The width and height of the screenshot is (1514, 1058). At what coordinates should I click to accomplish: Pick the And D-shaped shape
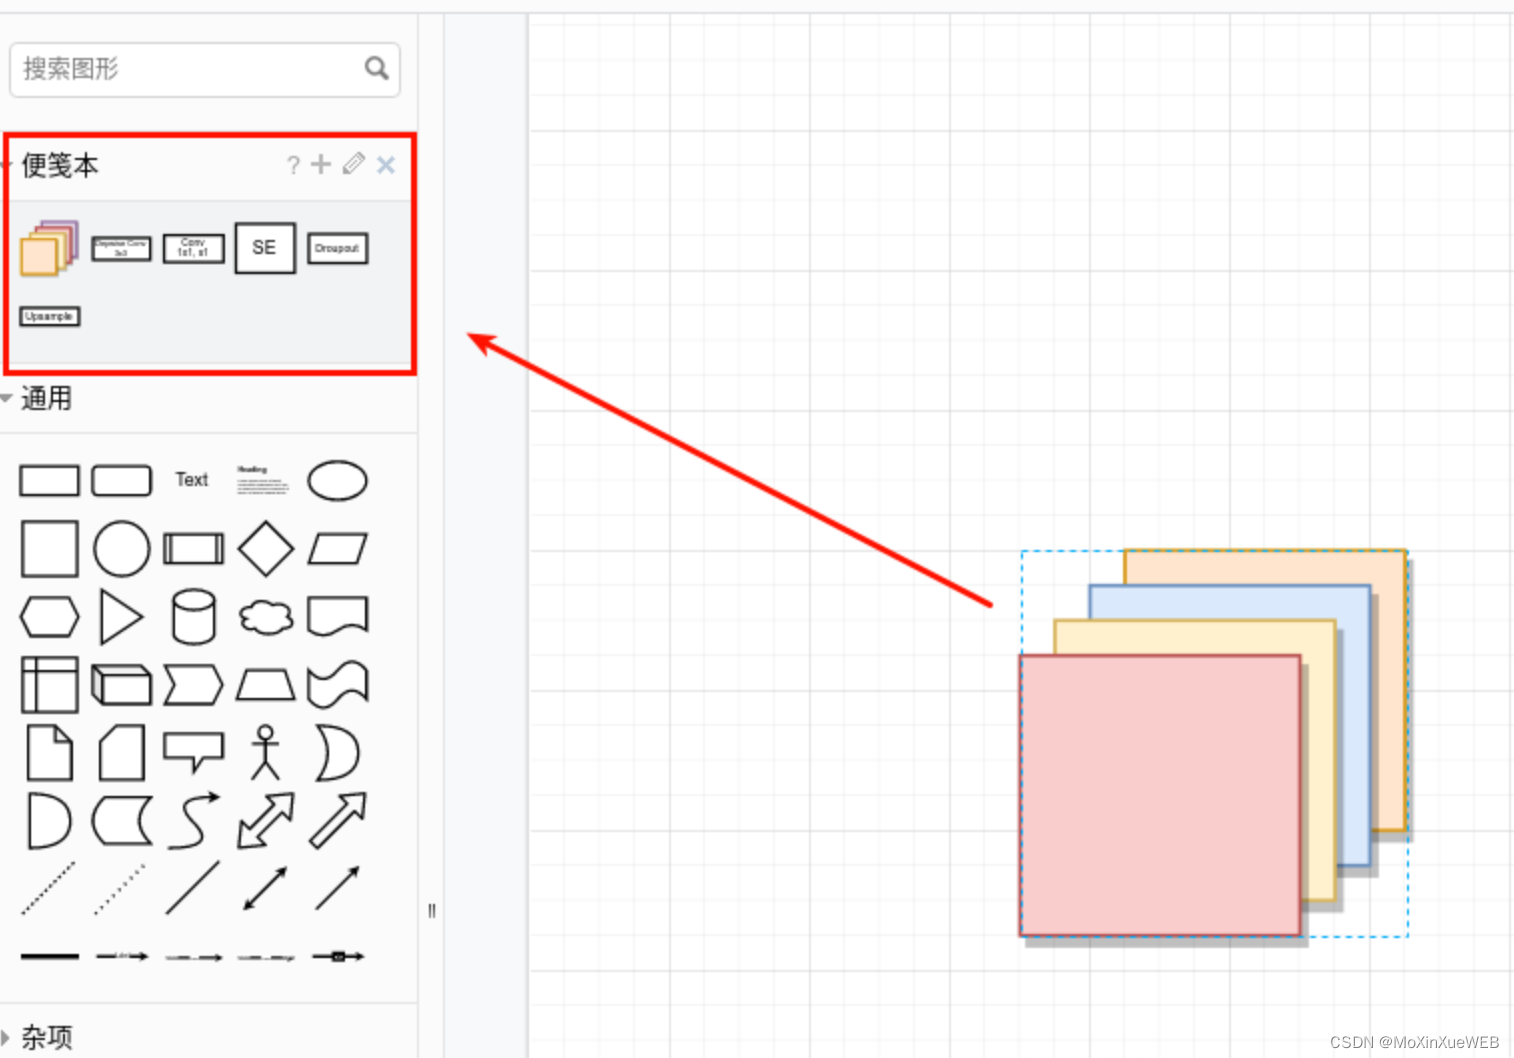tap(49, 821)
